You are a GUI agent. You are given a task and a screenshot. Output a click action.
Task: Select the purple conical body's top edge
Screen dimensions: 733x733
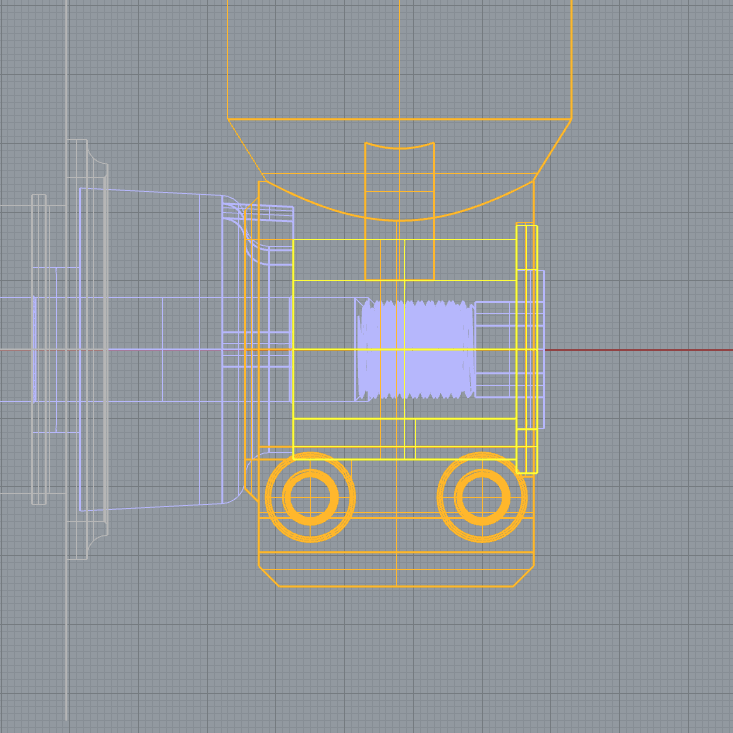(160, 191)
